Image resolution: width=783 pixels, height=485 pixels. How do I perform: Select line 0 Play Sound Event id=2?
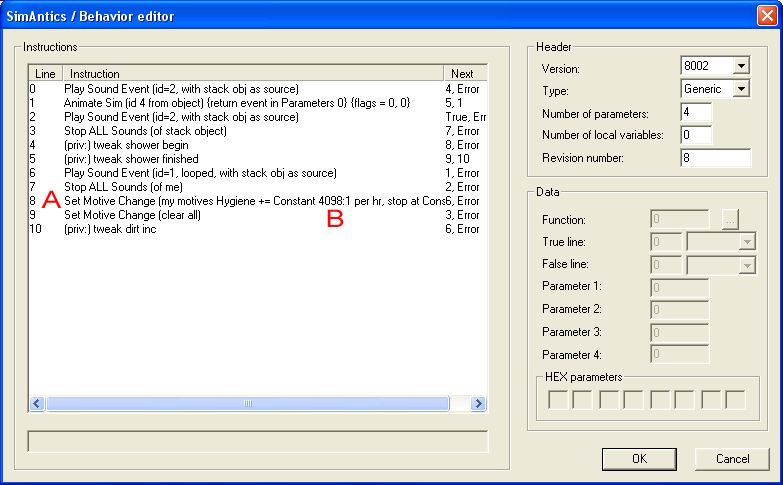258,89
